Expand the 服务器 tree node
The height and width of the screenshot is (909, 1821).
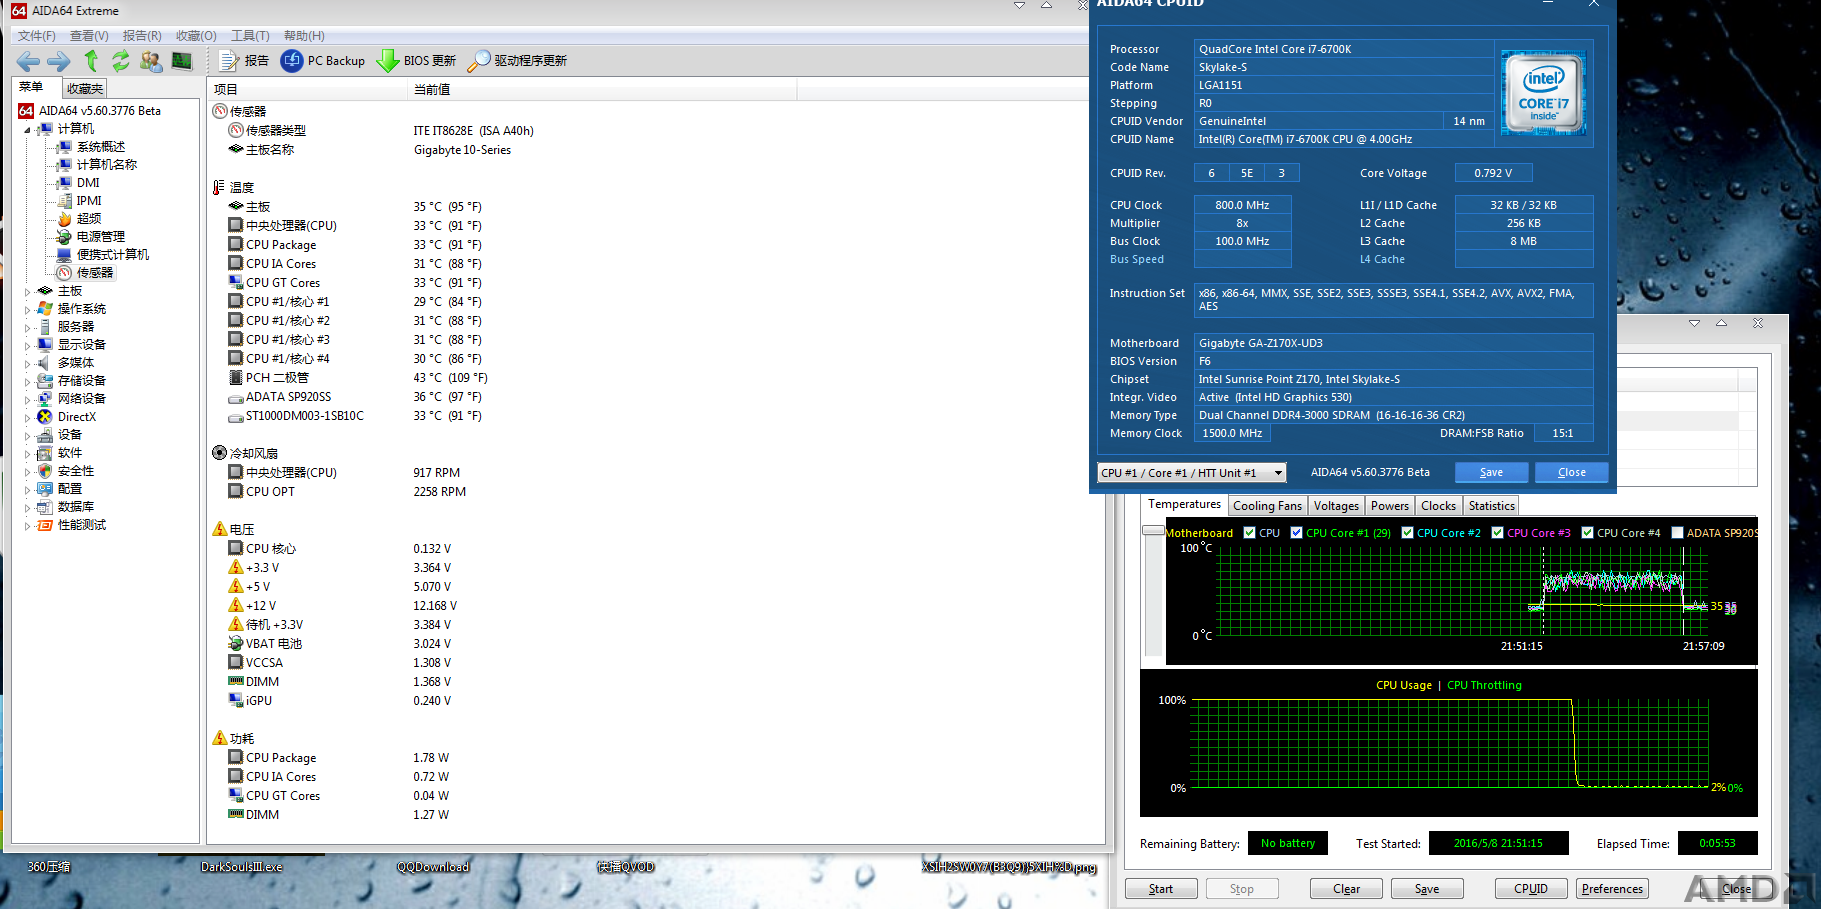pyautogui.click(x=28, y=328)
